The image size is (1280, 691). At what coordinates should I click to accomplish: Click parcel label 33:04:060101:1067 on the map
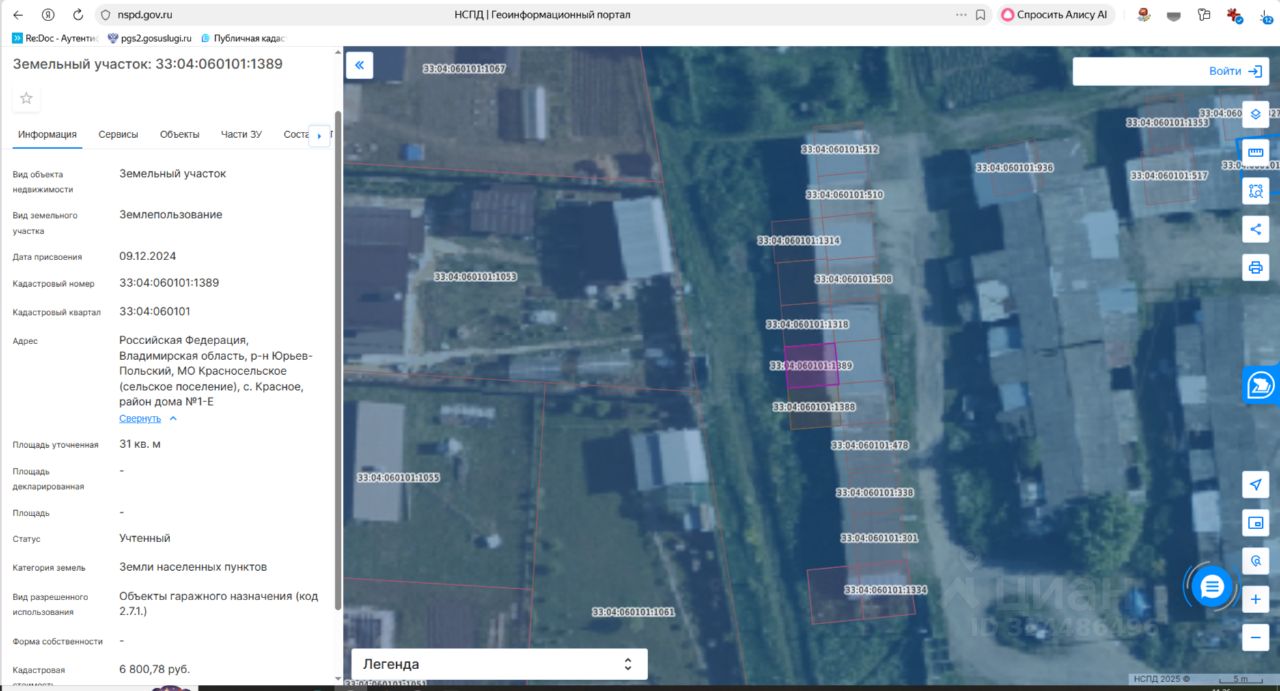pos(465,69)
